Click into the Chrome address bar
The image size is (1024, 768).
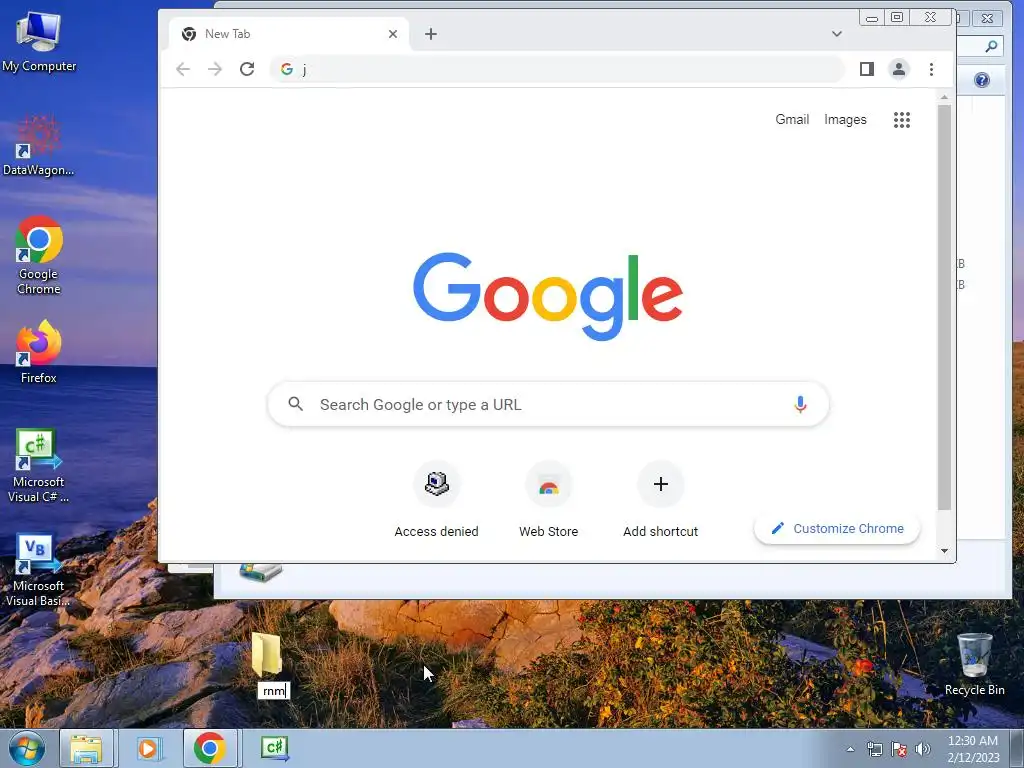(x=557, y=69)
